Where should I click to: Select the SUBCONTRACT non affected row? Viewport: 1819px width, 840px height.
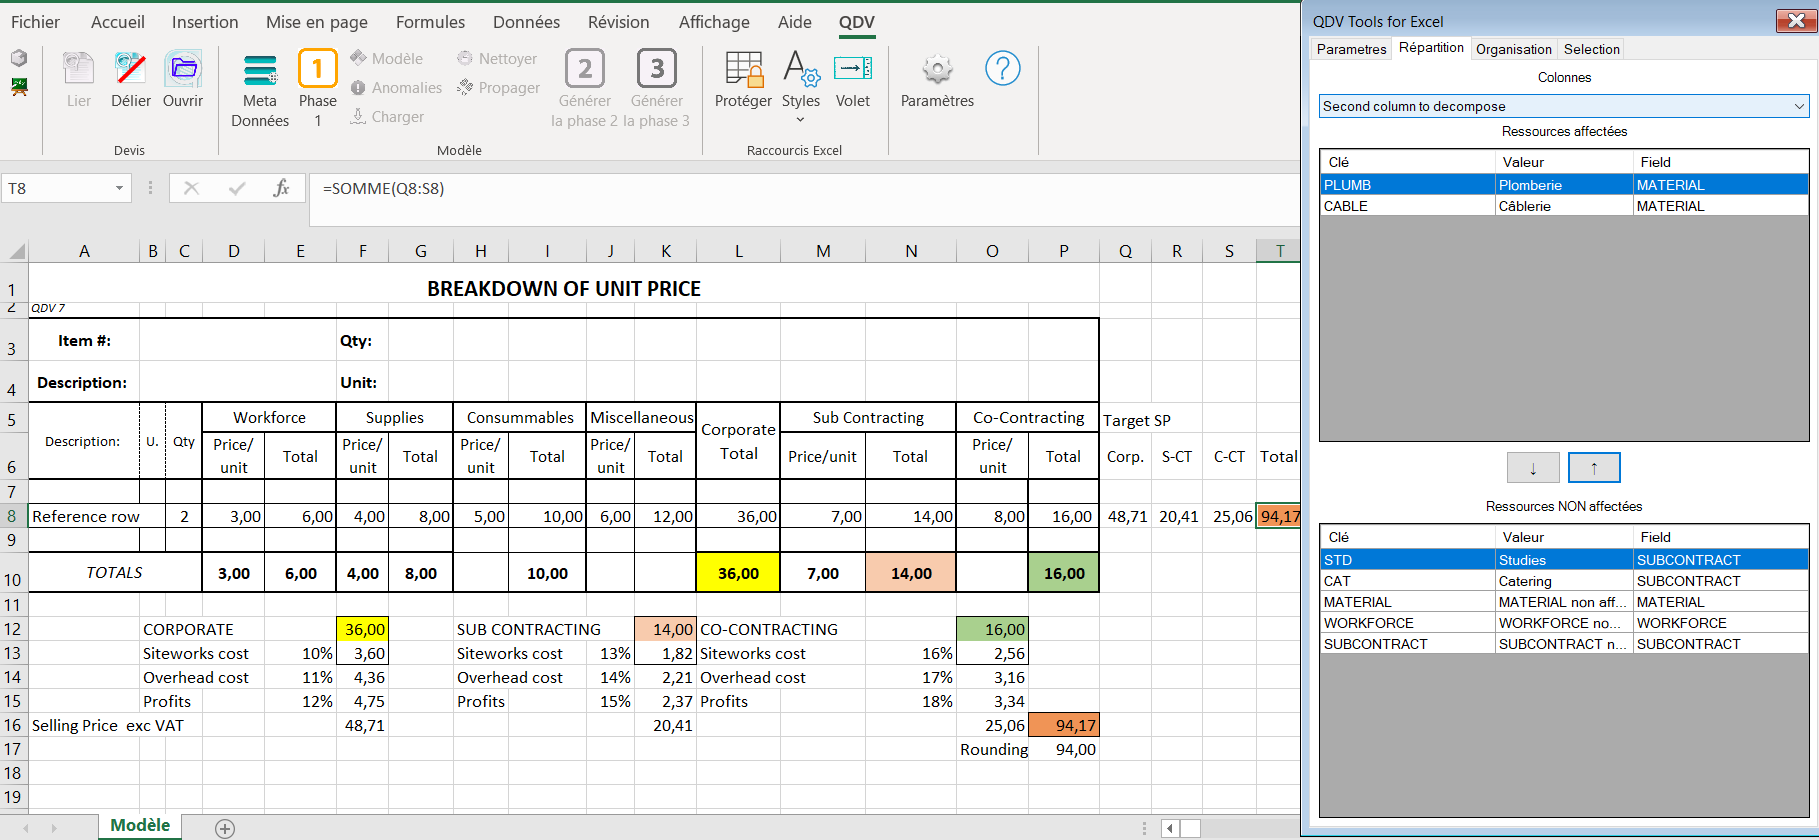pos(1564,644)
